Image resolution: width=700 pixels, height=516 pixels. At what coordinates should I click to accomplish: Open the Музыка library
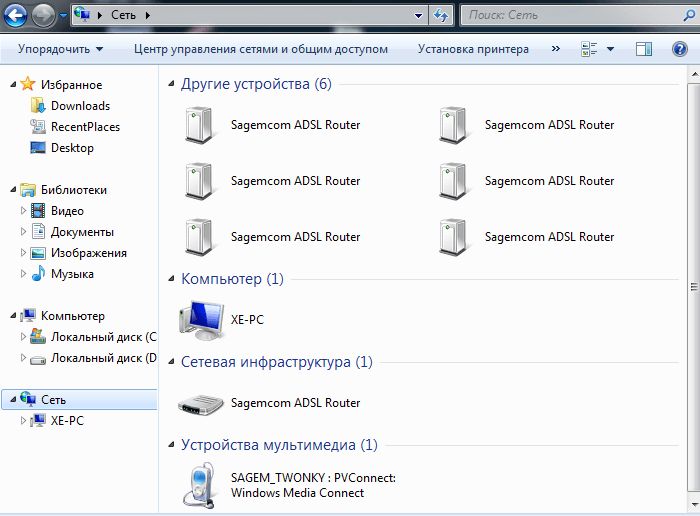pyautogui.click(x=72, y=274)
